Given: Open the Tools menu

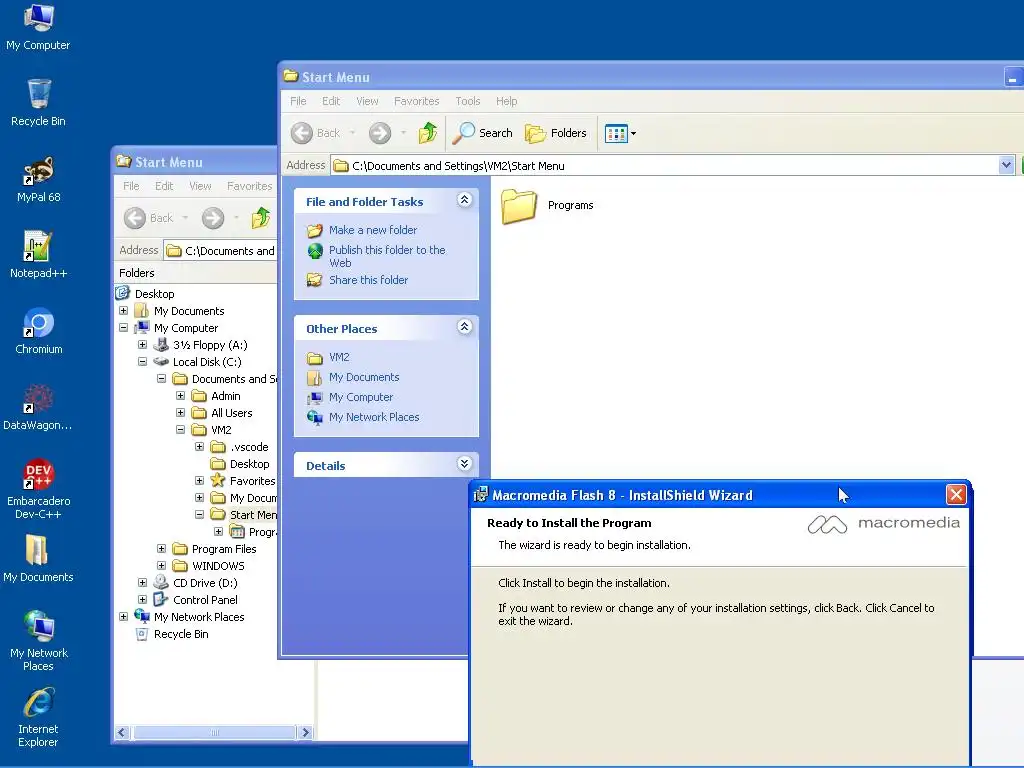Looking at the screenshot, I should tap(468, 101).
